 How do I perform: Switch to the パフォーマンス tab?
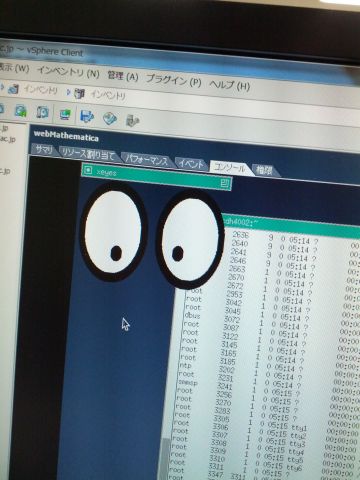click(x=146, y=160)
